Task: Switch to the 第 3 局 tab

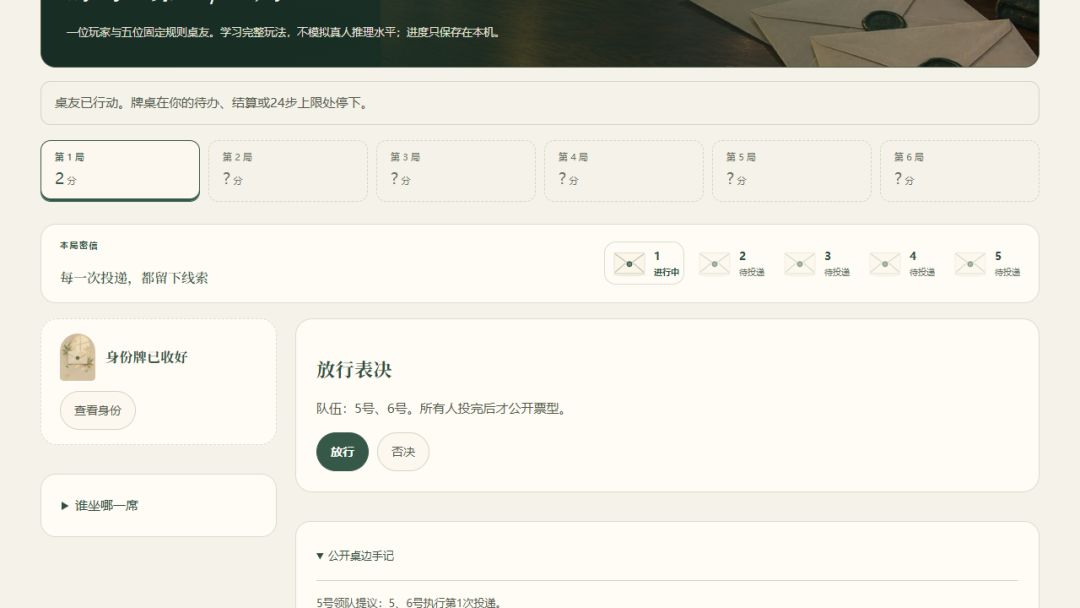Action: point(456,171)
